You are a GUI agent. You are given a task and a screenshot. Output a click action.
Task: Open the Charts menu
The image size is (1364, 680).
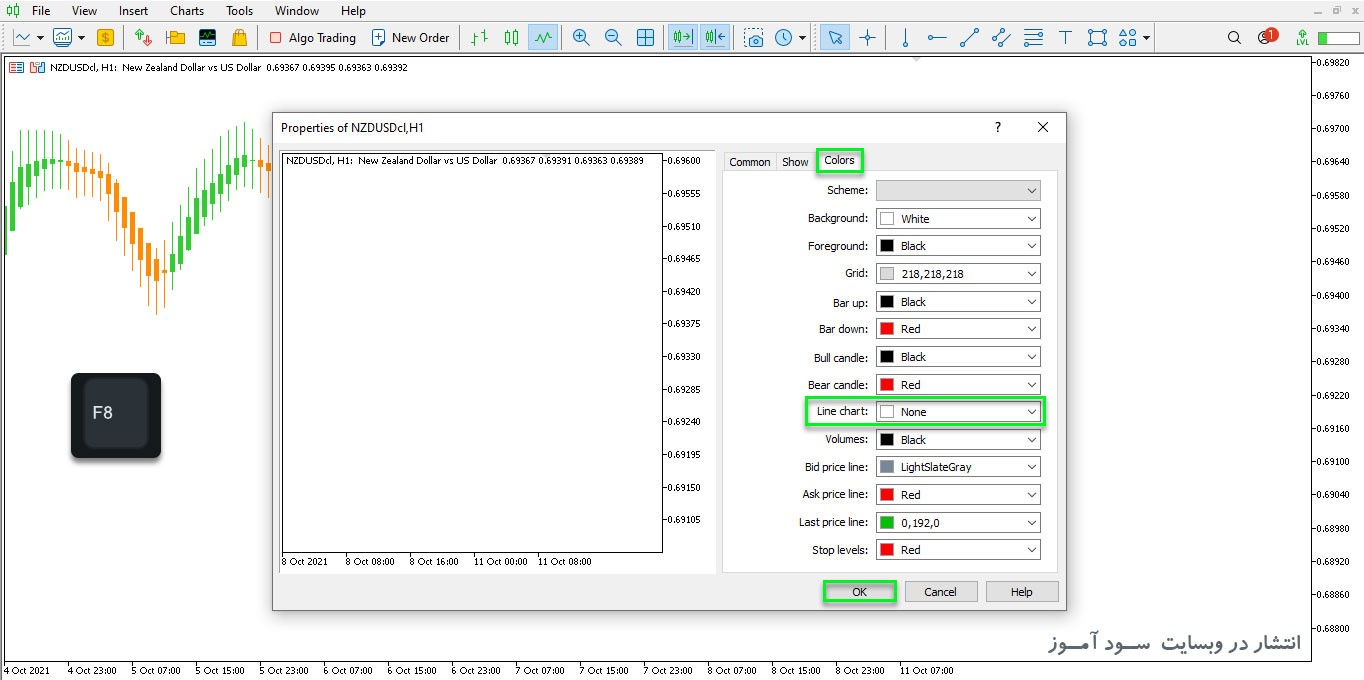(187, 11)
